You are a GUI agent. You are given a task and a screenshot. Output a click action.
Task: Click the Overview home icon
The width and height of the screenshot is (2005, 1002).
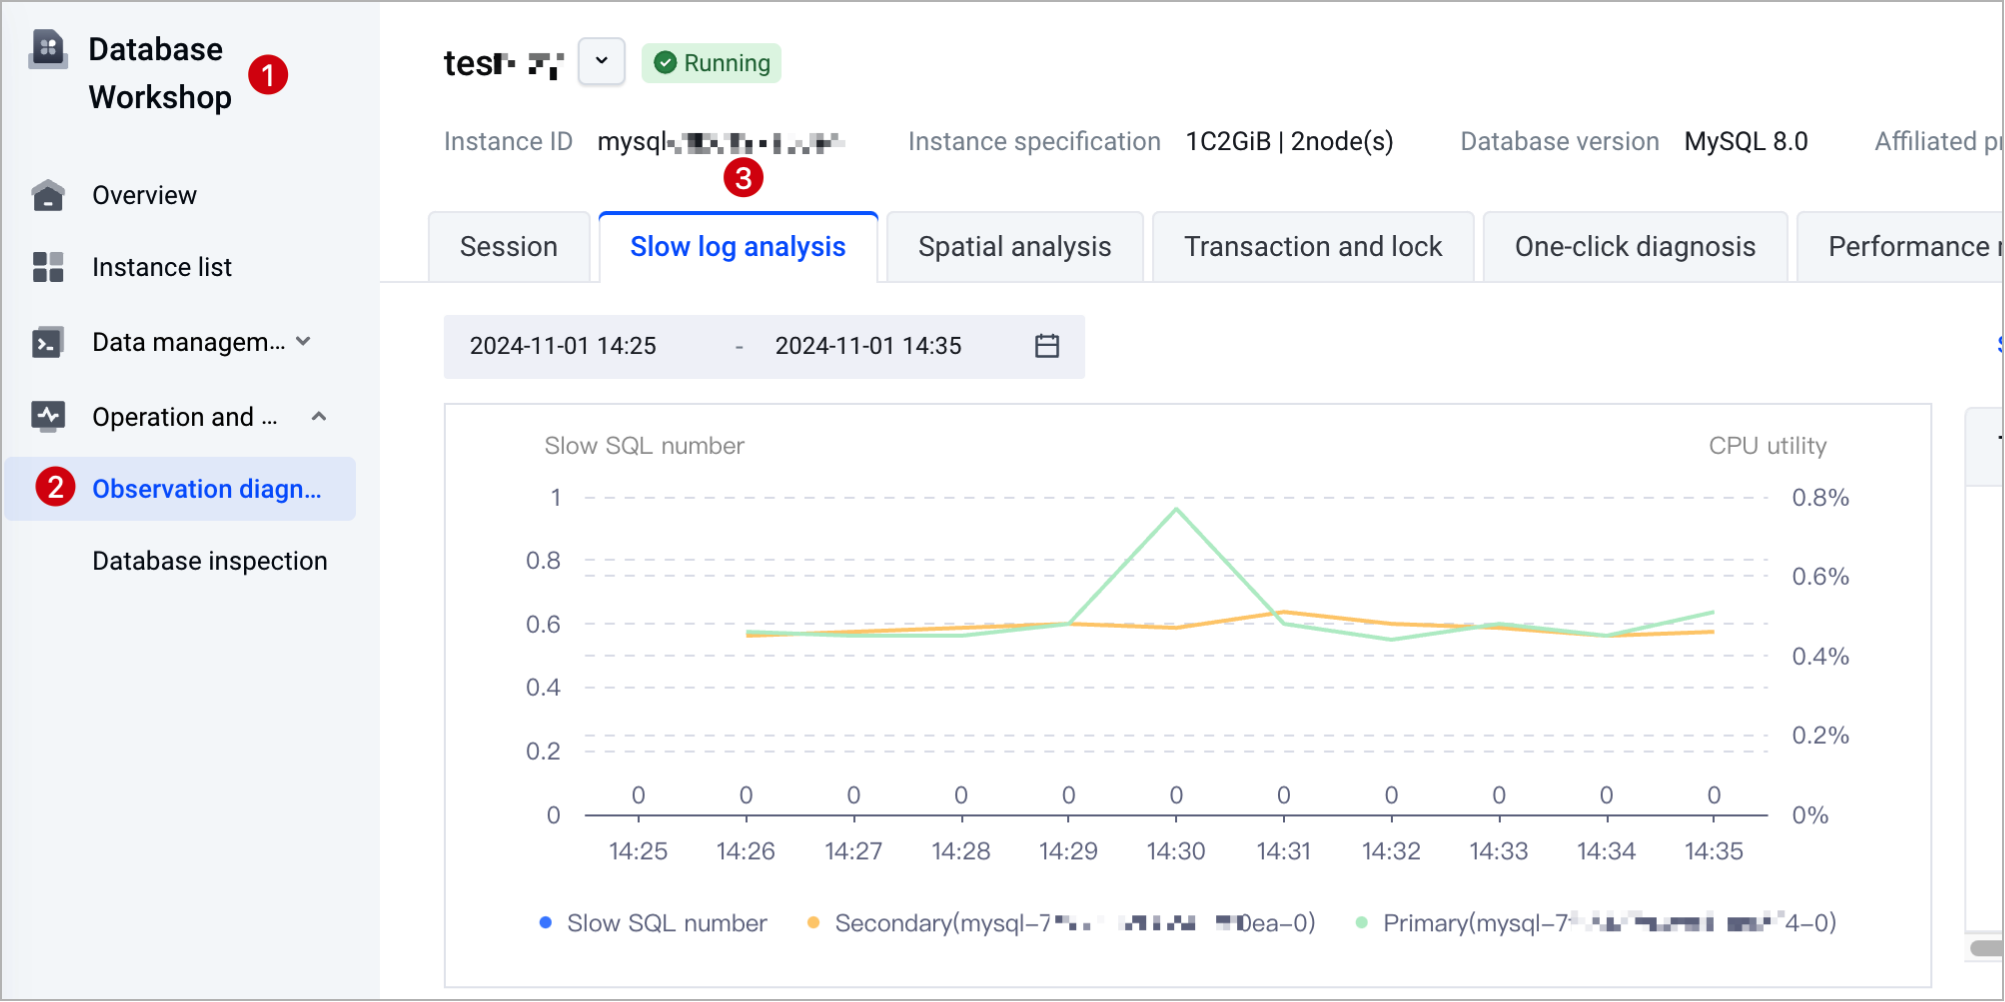click(x=47, y=196)
